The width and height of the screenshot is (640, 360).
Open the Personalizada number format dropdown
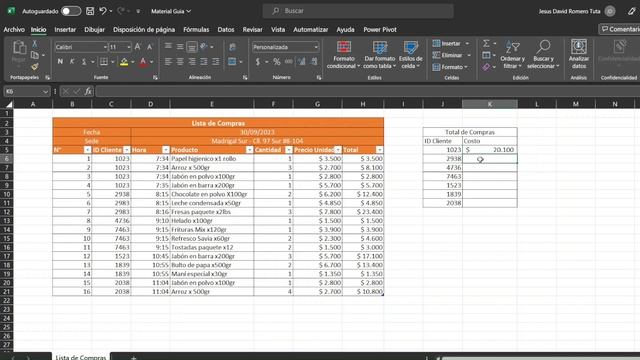click(x=316, y=47)
